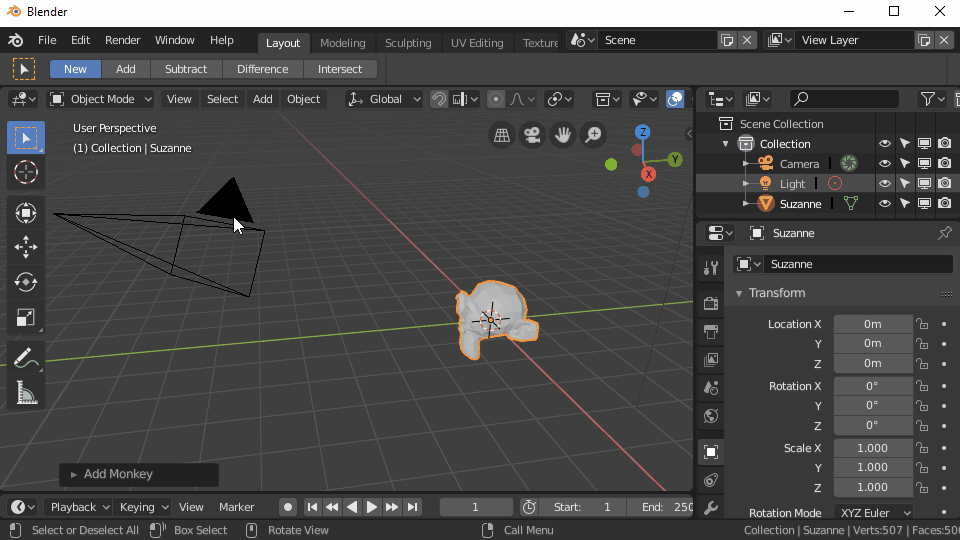The height and width of the screenshot is (540, 960).
Task: Open Global transform orientation dropdown
Action: click(x=384, y=99)
